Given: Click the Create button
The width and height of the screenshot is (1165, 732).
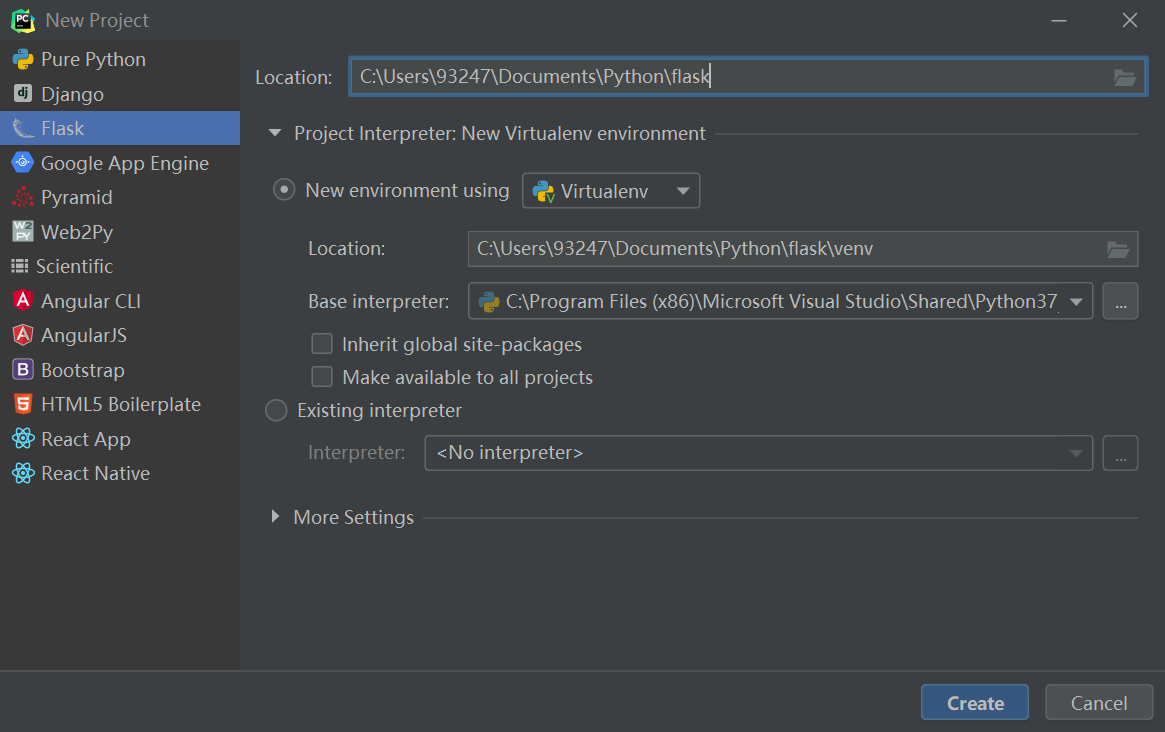Looking at the screenshot, I should (x=975, y=703).
